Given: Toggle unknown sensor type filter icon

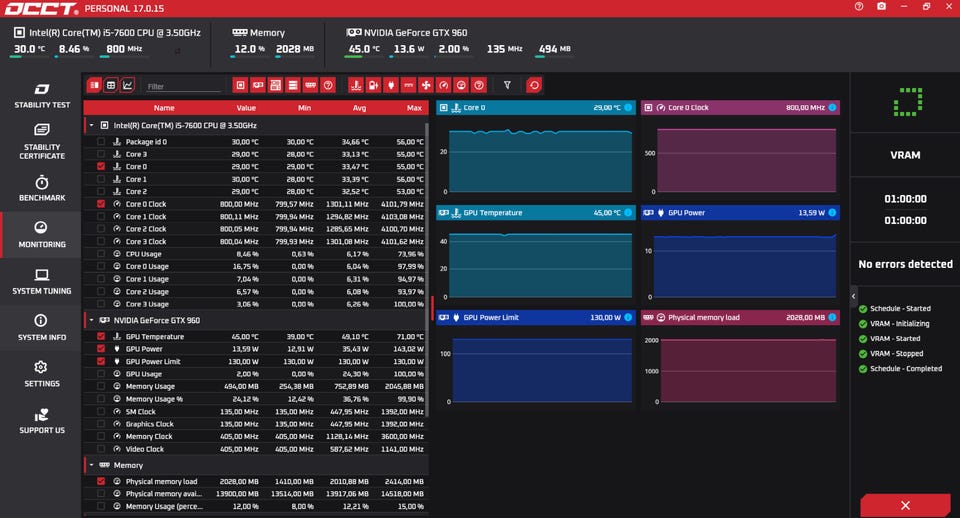Looking at the screenshot, I should [x=479, y=85].
